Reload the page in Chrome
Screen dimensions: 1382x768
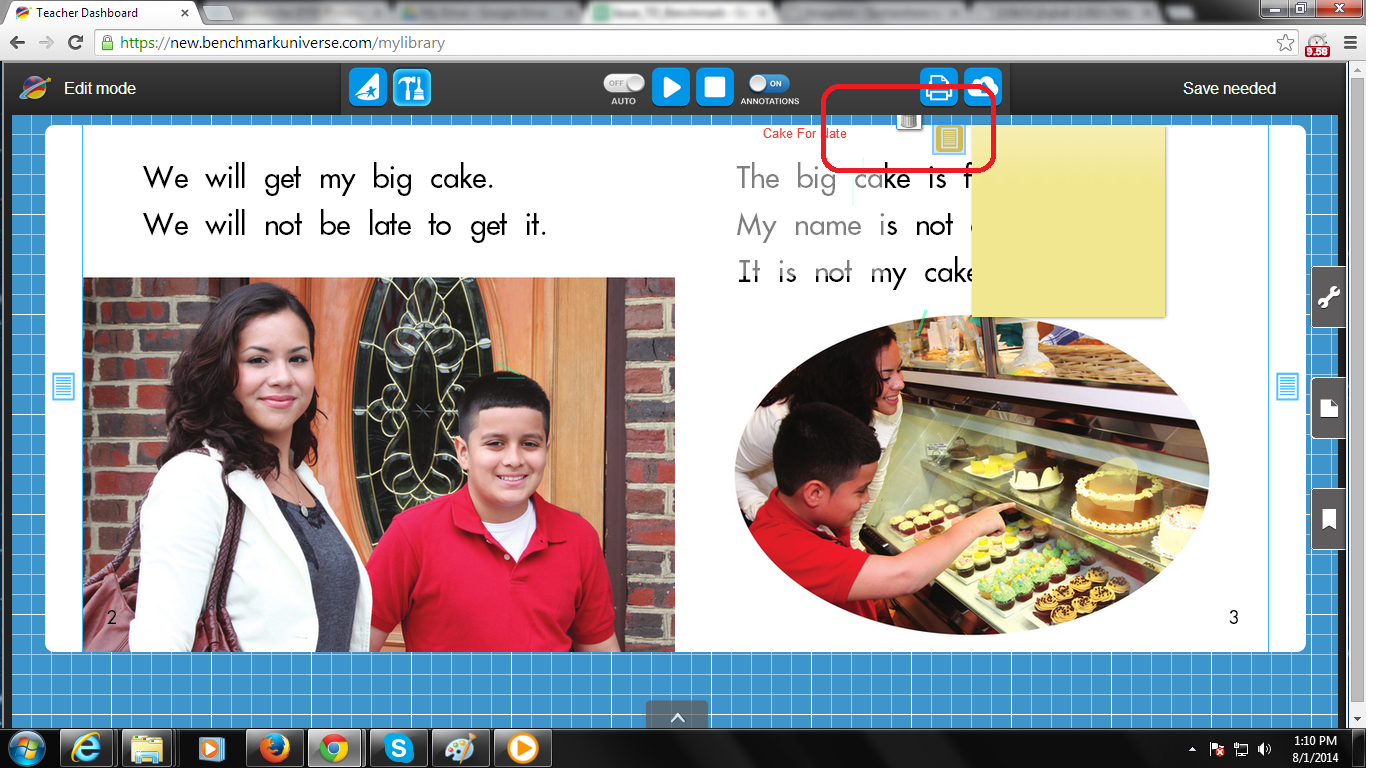(75, 43)
